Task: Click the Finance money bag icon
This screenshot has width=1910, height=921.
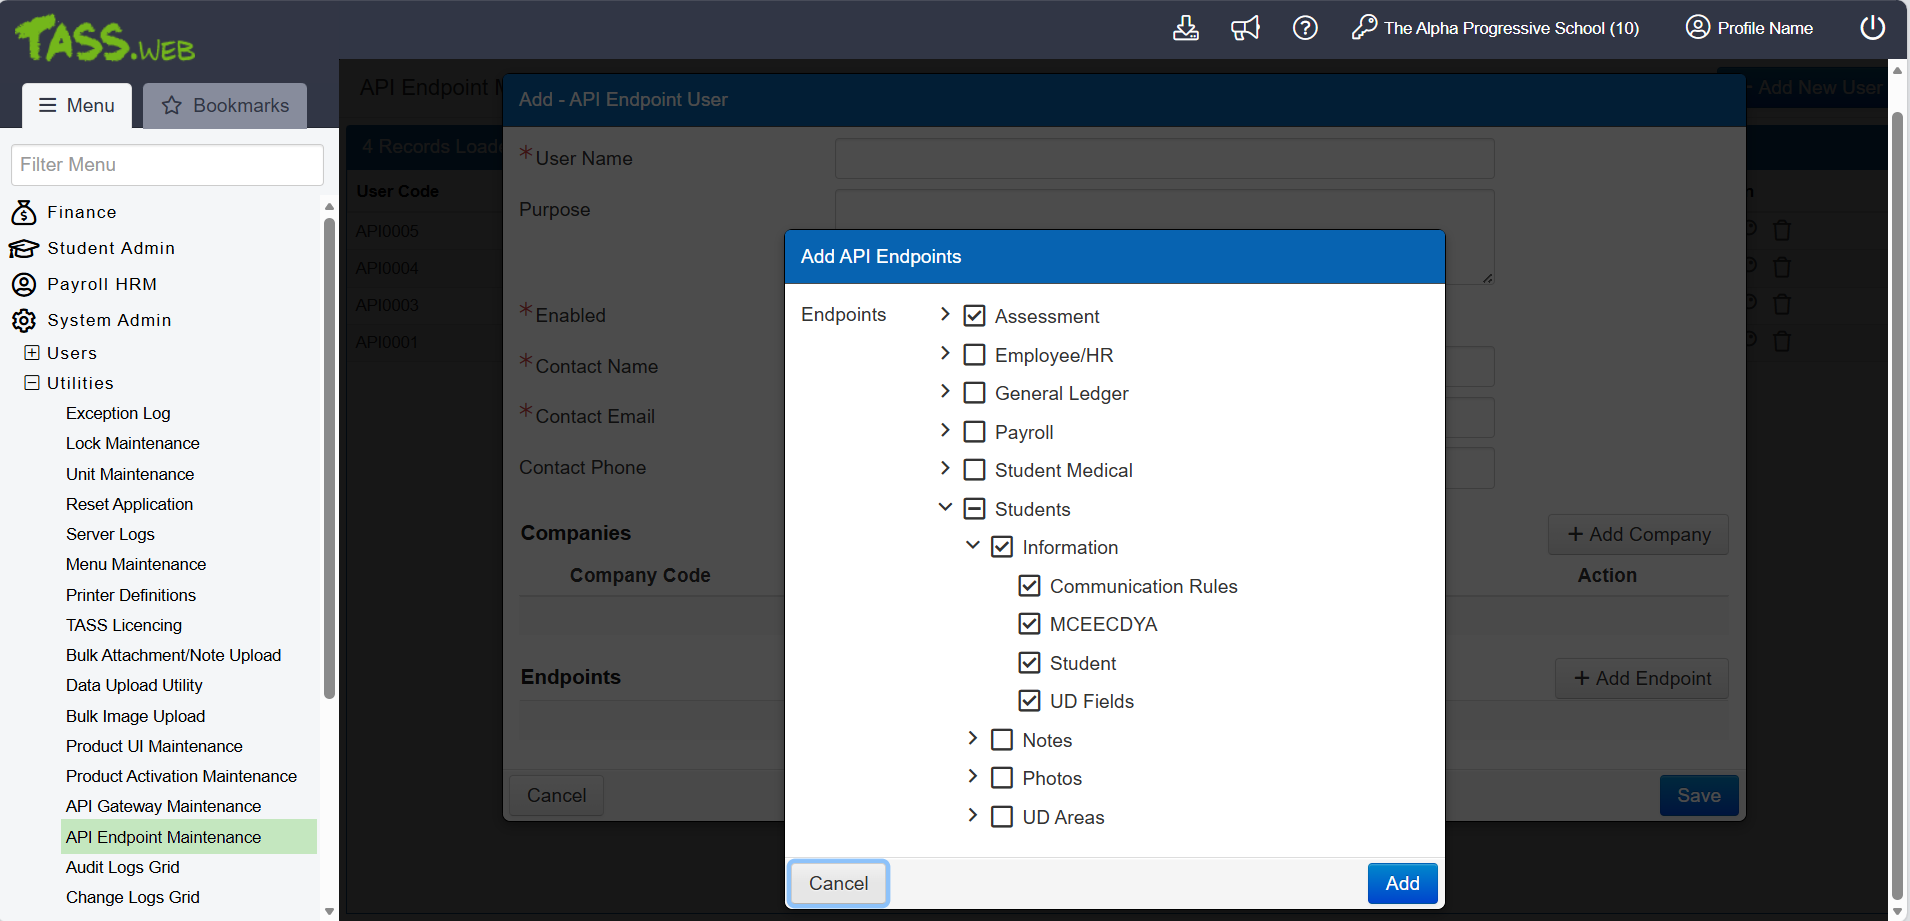Action: click(x=24, y=212)
